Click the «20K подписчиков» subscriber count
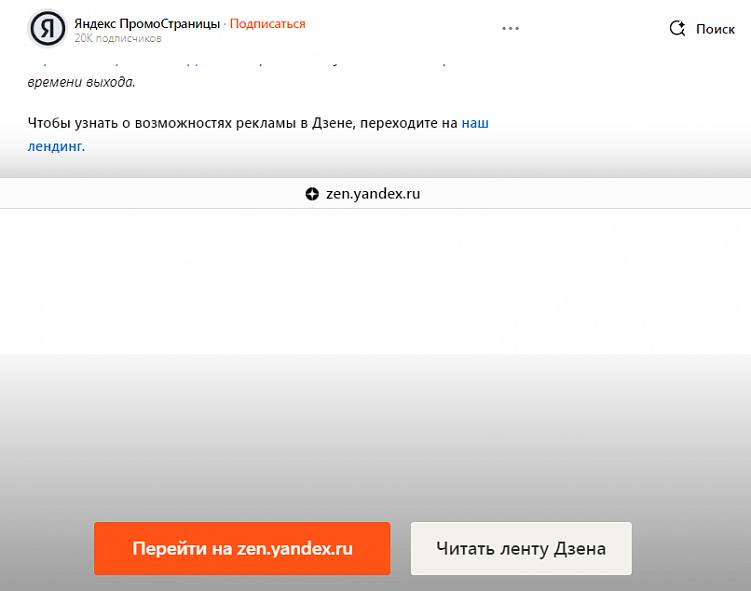 click(x=118, y=38)
